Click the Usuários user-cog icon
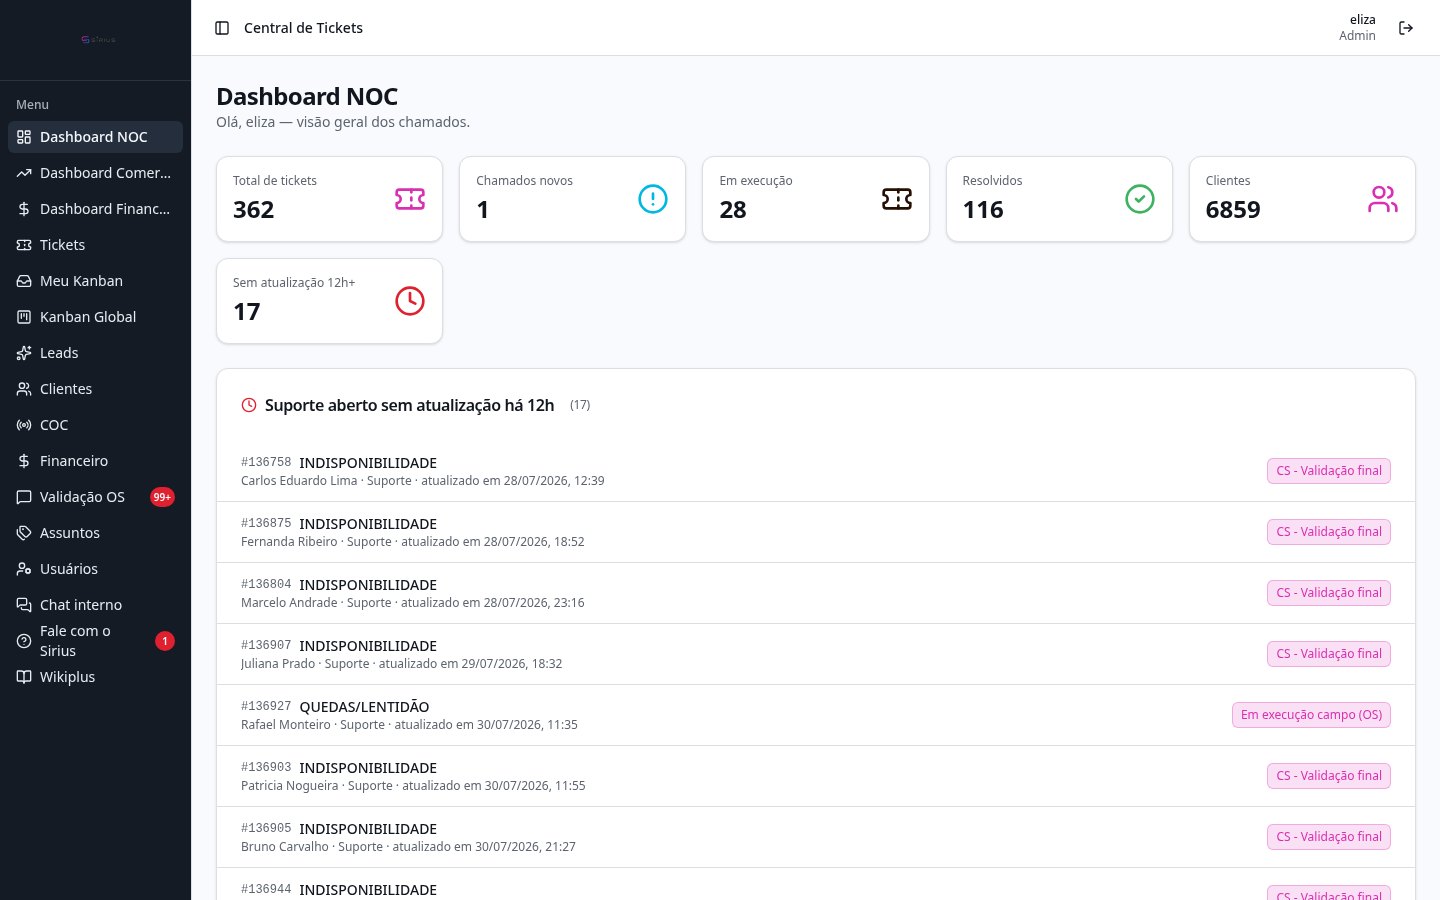Image resolution: width=1440 pixels, height=900 pixels. click(x=24, y=569)
